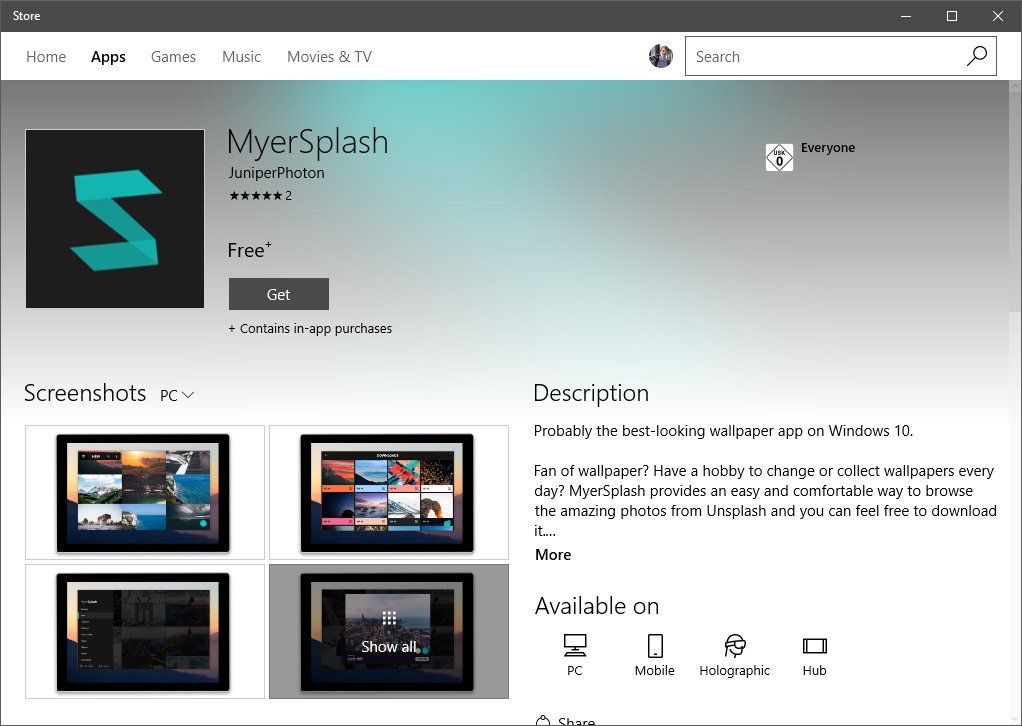Open the dark side menu screenshot thumbnail
The image size is (1022, 726).
point(145,631)
